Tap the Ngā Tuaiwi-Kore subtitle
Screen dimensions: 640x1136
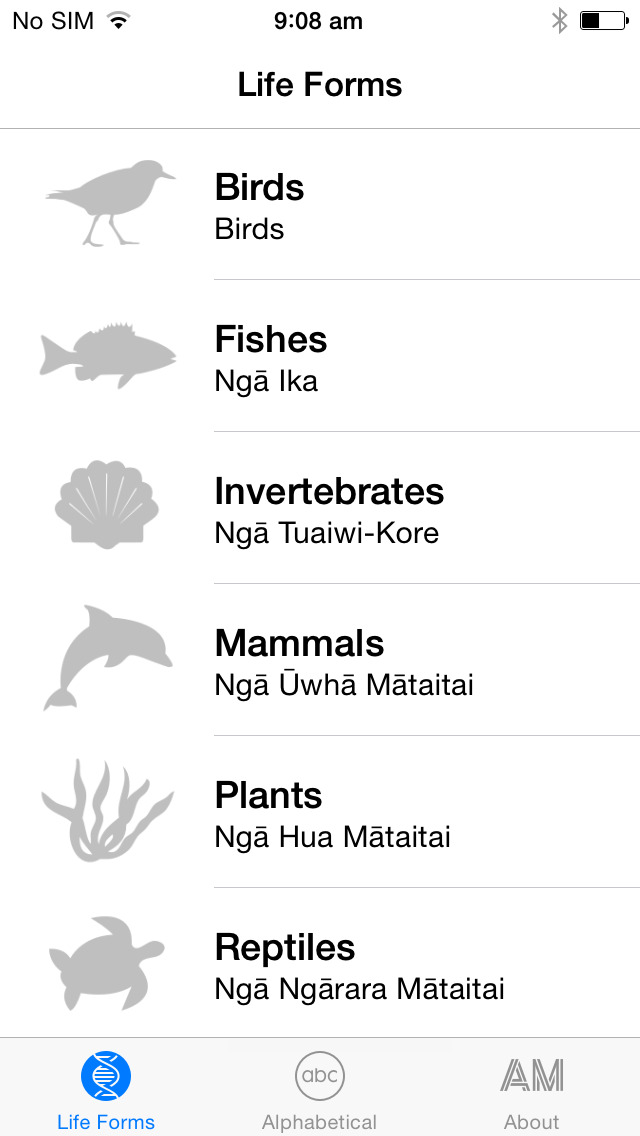[x=327, y=533]
